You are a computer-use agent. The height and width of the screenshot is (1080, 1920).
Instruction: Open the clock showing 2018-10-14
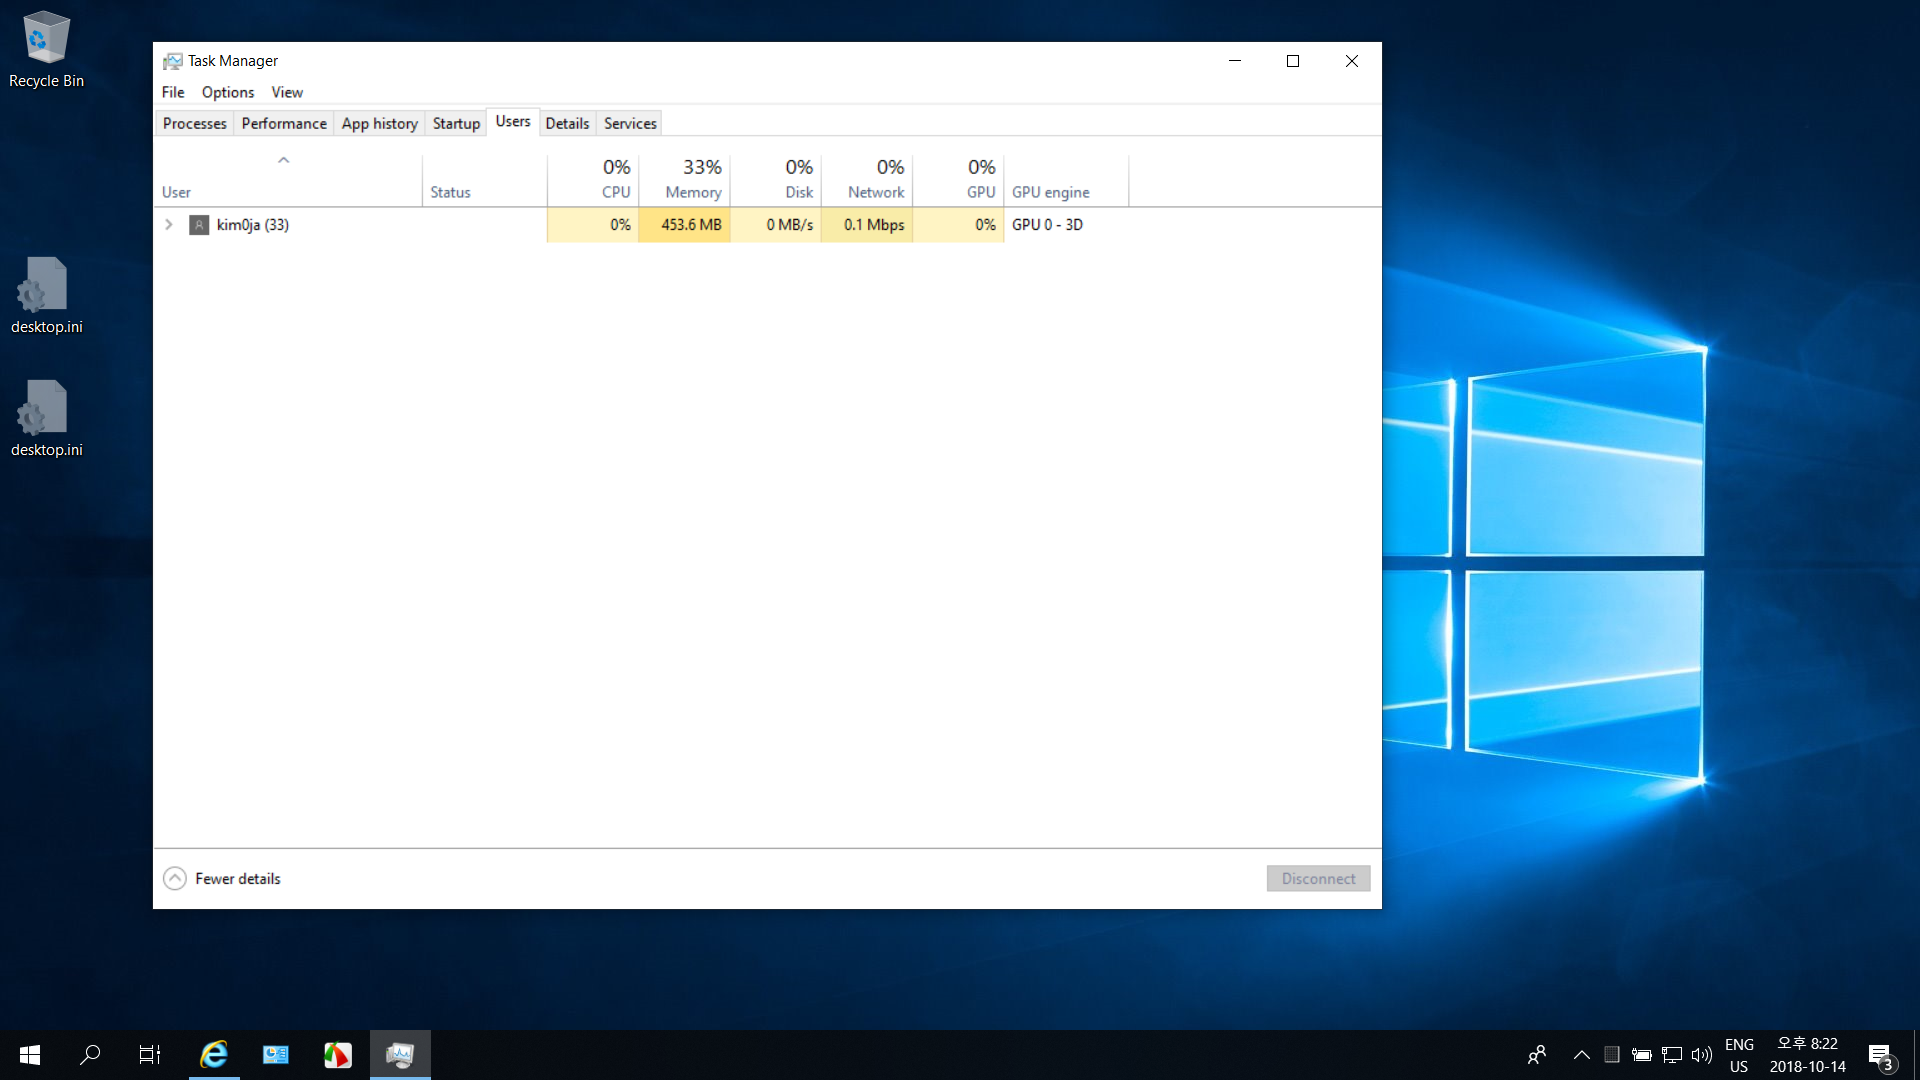1808,1055
